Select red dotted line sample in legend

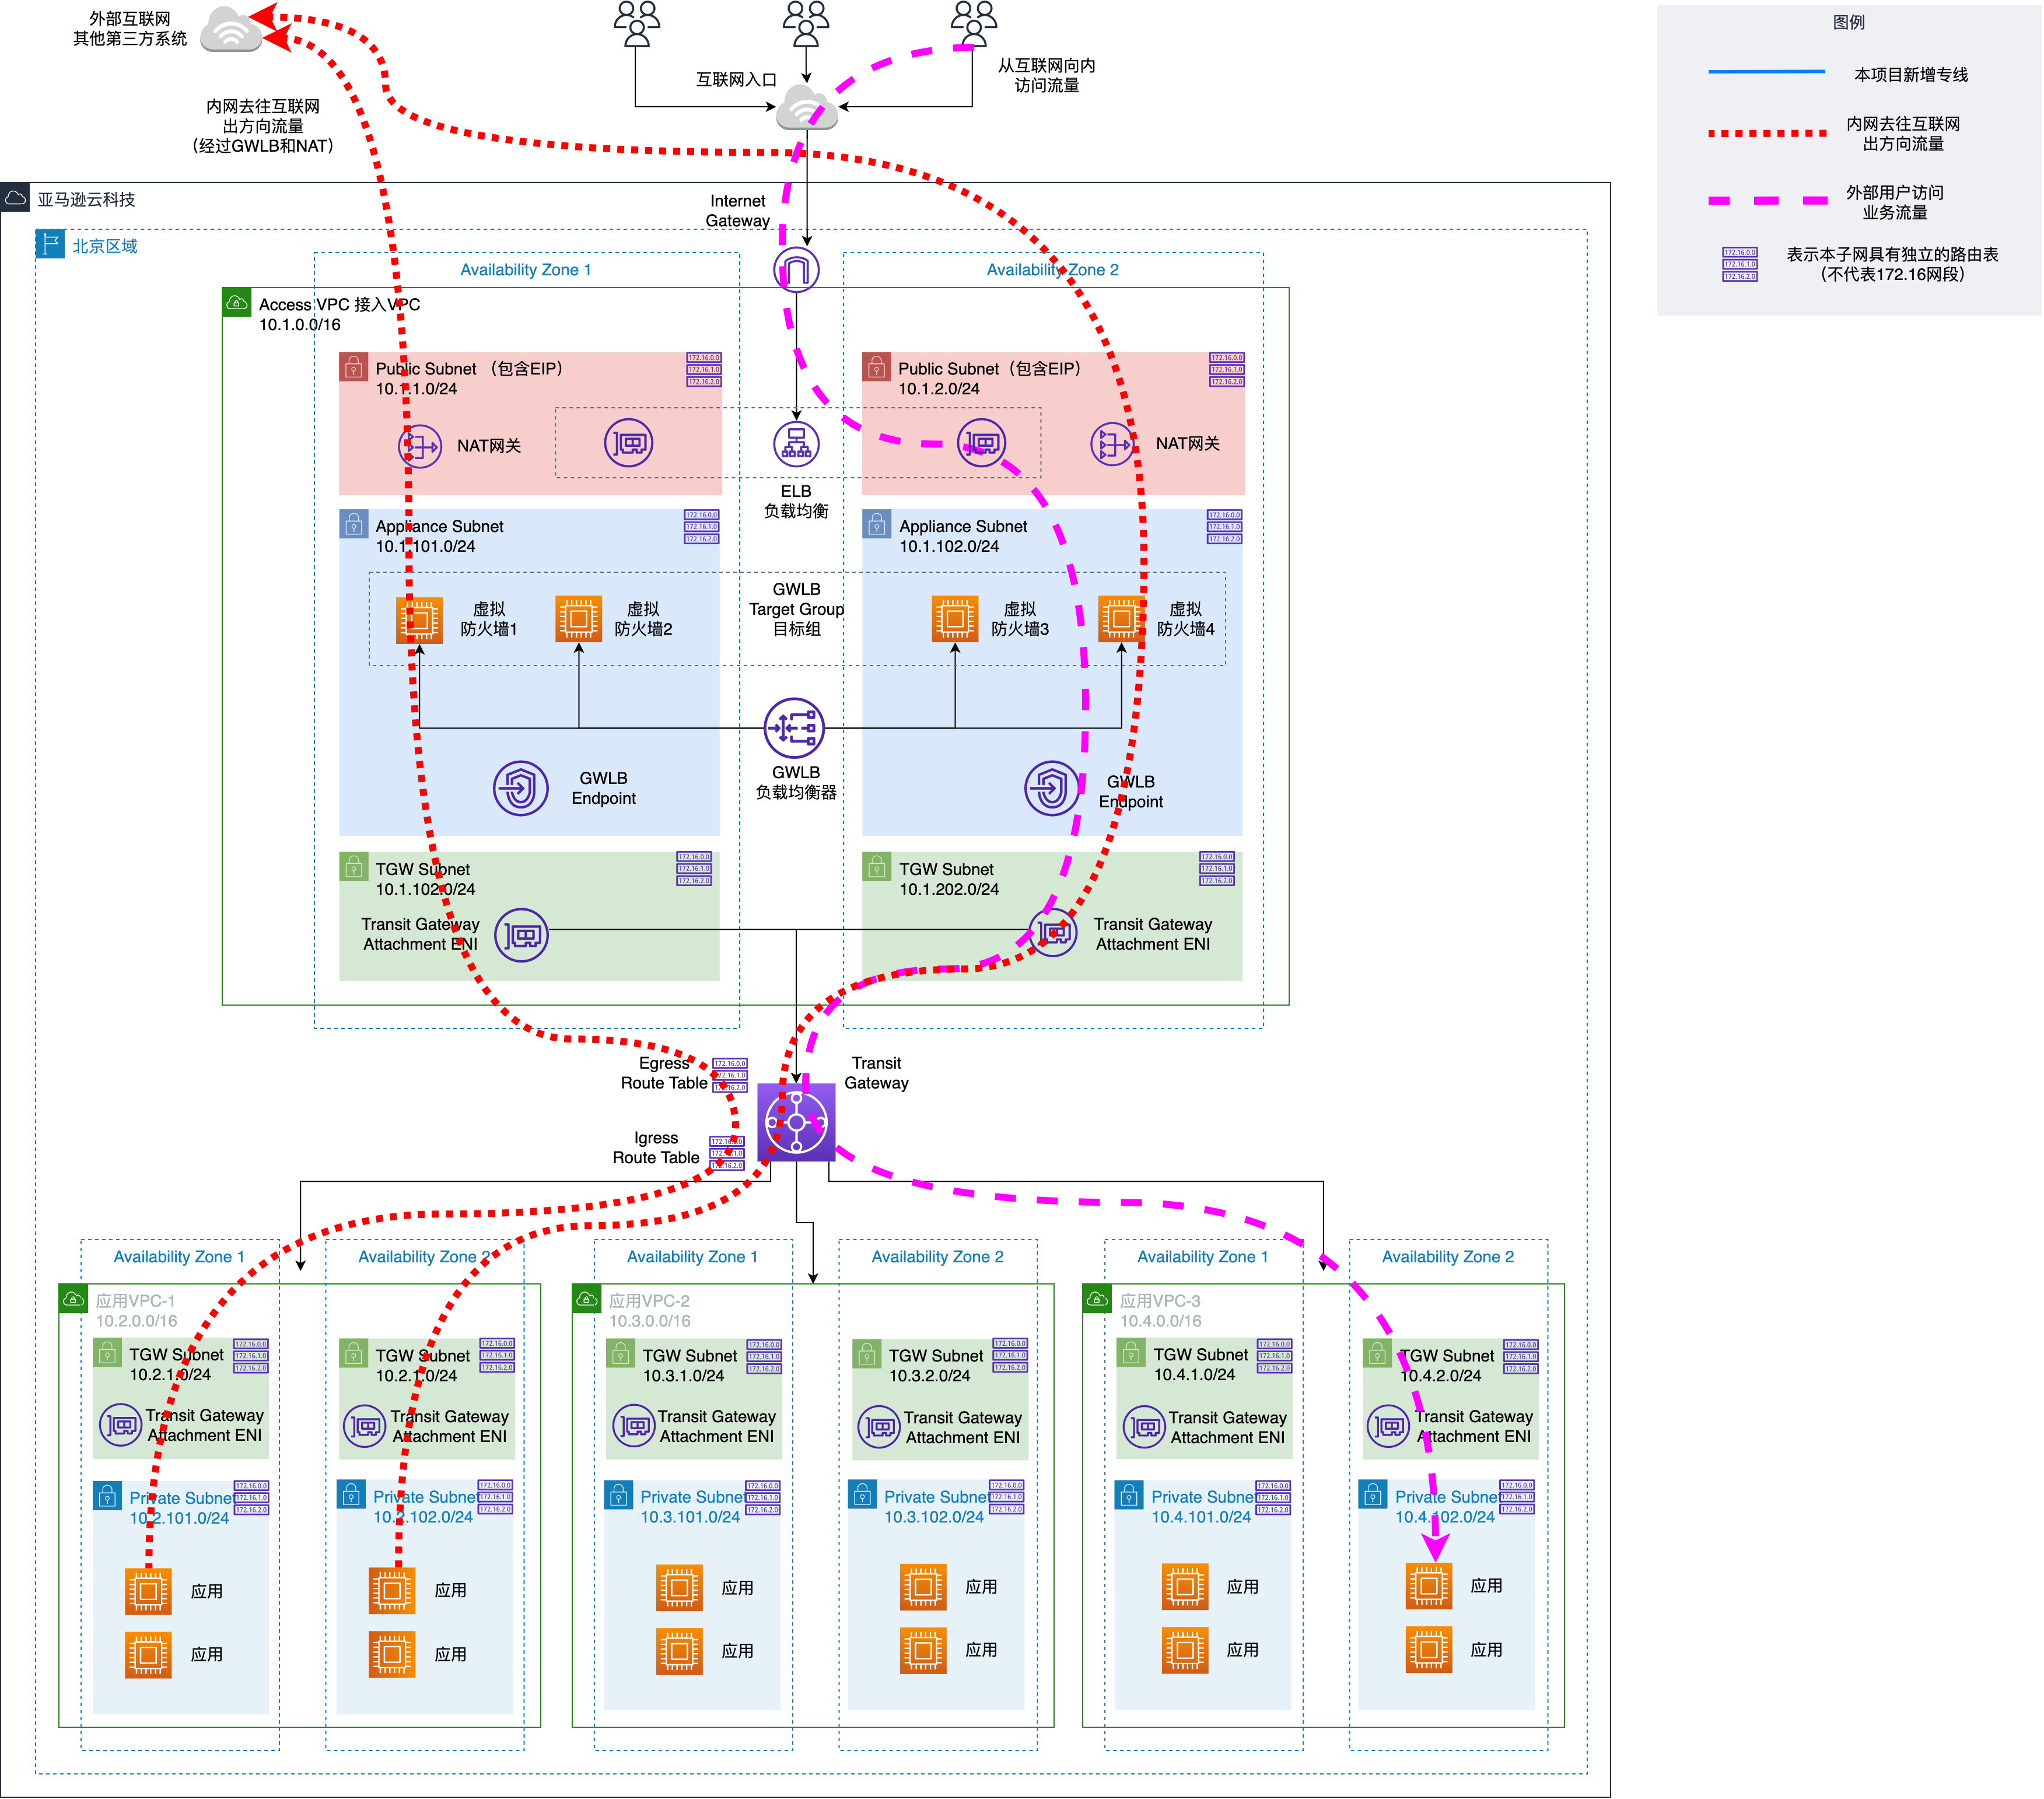[x=1767, y=133]
